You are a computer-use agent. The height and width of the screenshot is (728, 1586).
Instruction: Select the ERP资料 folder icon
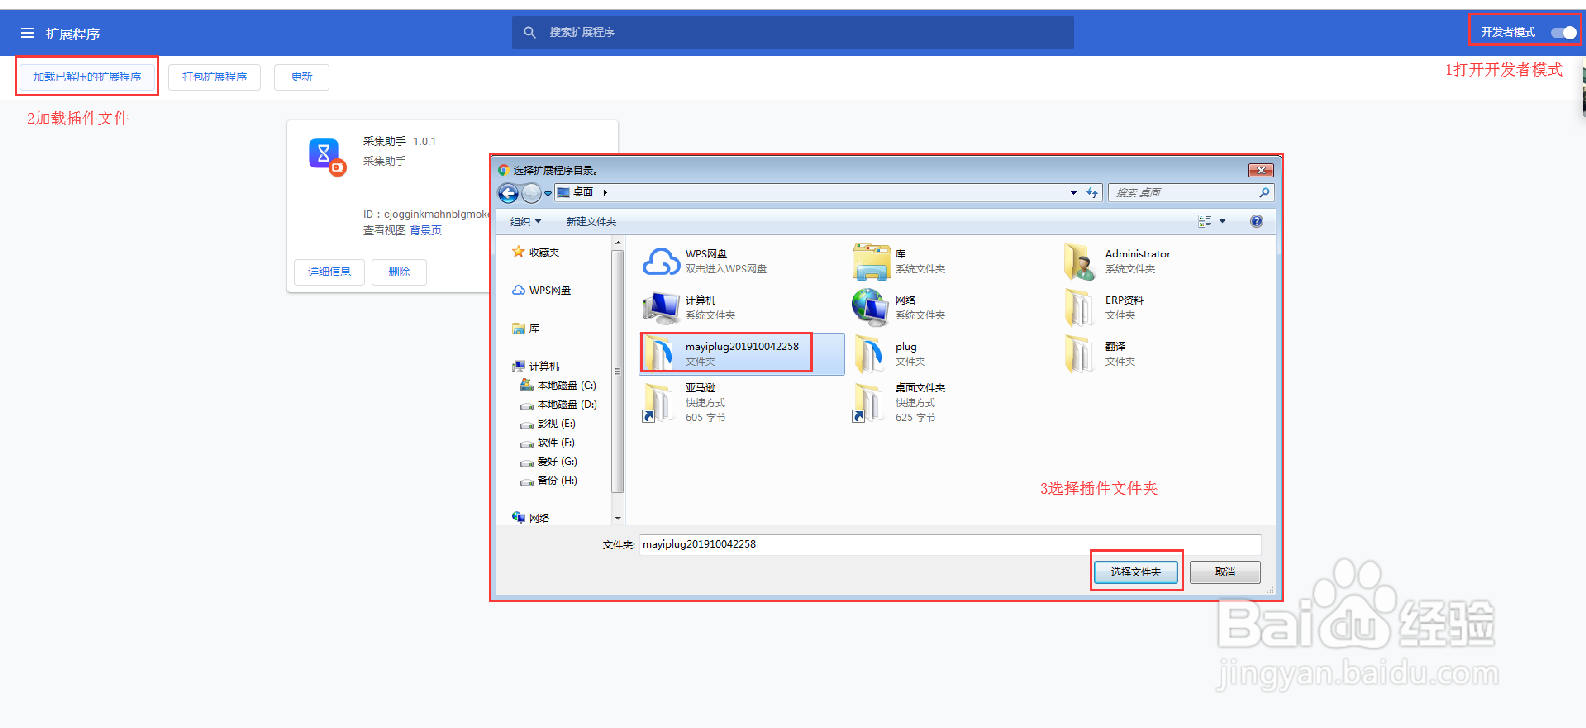(x=1080, y=308)
